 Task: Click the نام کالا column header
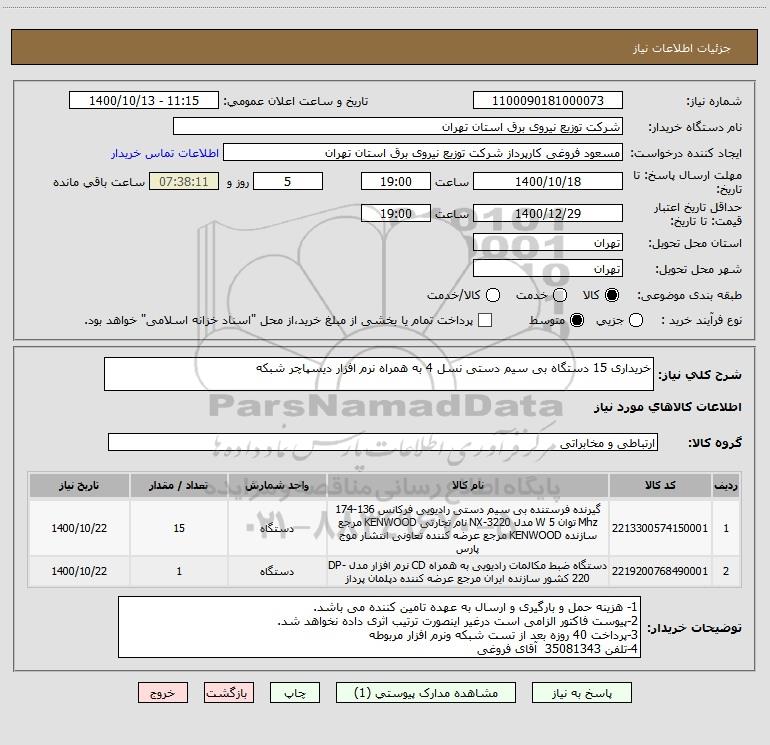pyautogui.click(x=468, y=486)
